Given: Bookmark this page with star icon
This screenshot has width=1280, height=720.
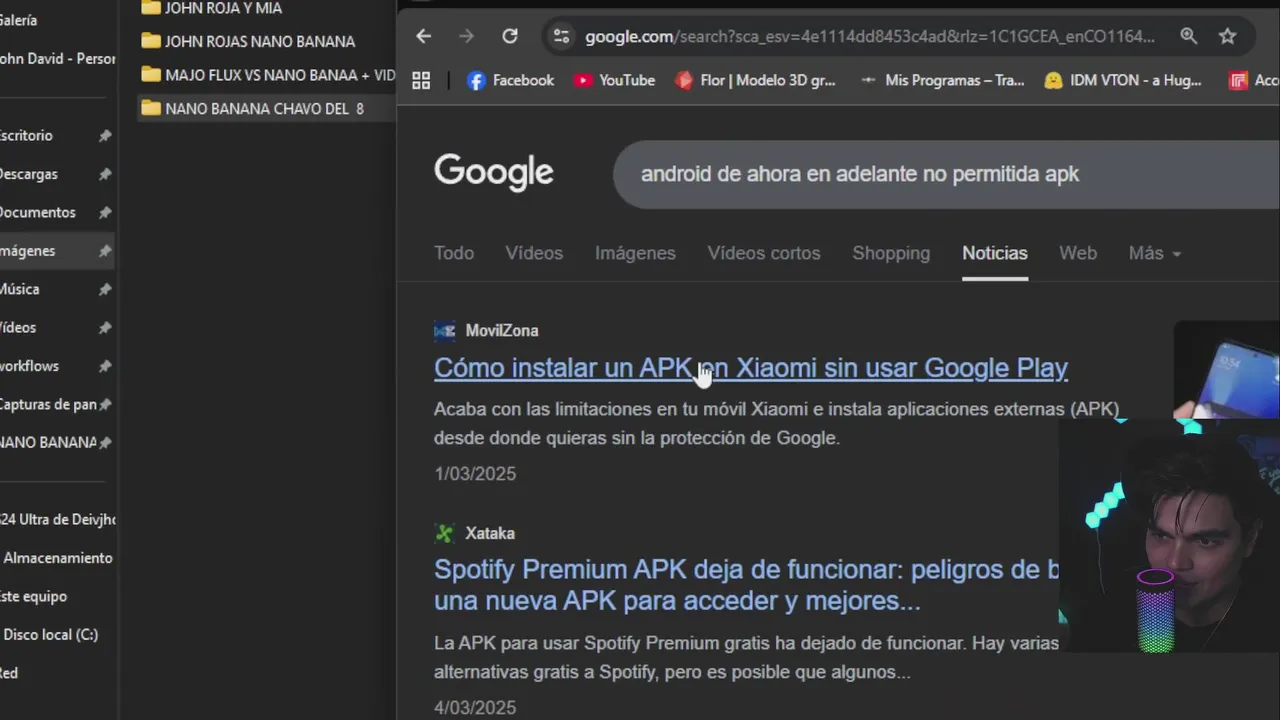Looking at the screenshot, I should (1228, 36).
